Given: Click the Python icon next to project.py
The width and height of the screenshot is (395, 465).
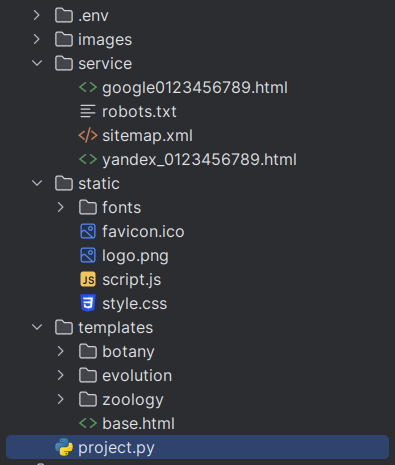Looking at the screenshot, I should tap(64, 447).
